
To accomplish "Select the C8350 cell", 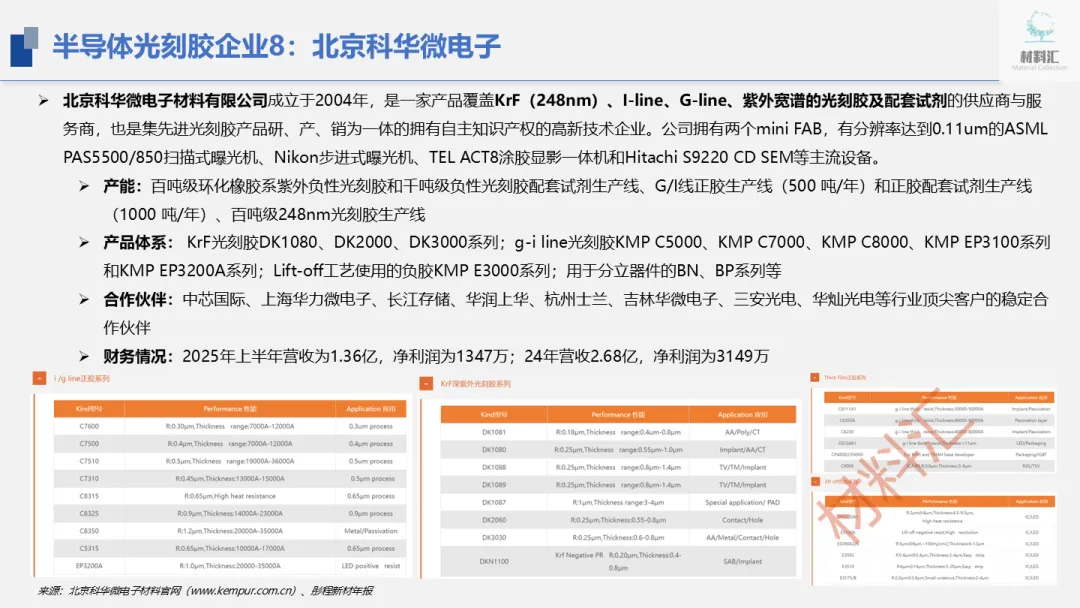I will (89, 531).
